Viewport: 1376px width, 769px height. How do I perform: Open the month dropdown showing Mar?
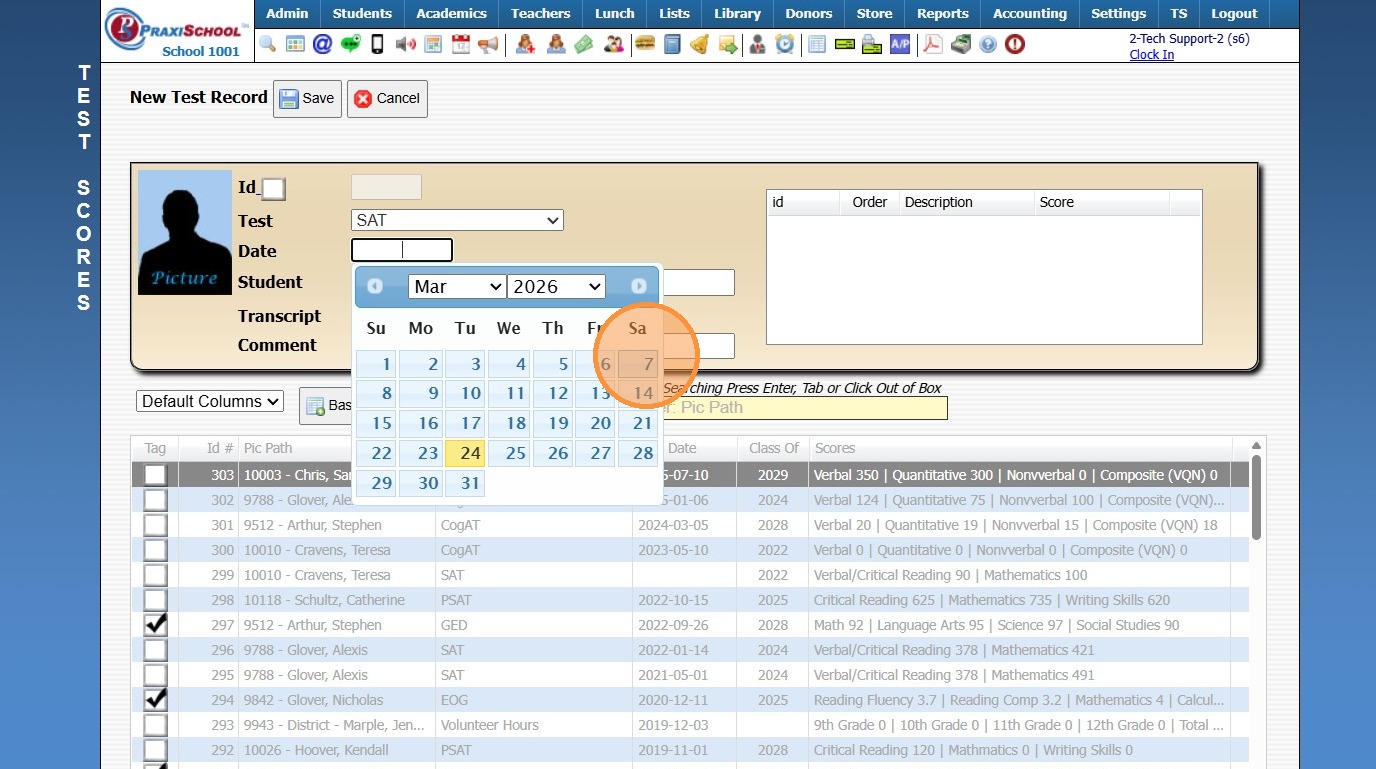click(457, 287)
